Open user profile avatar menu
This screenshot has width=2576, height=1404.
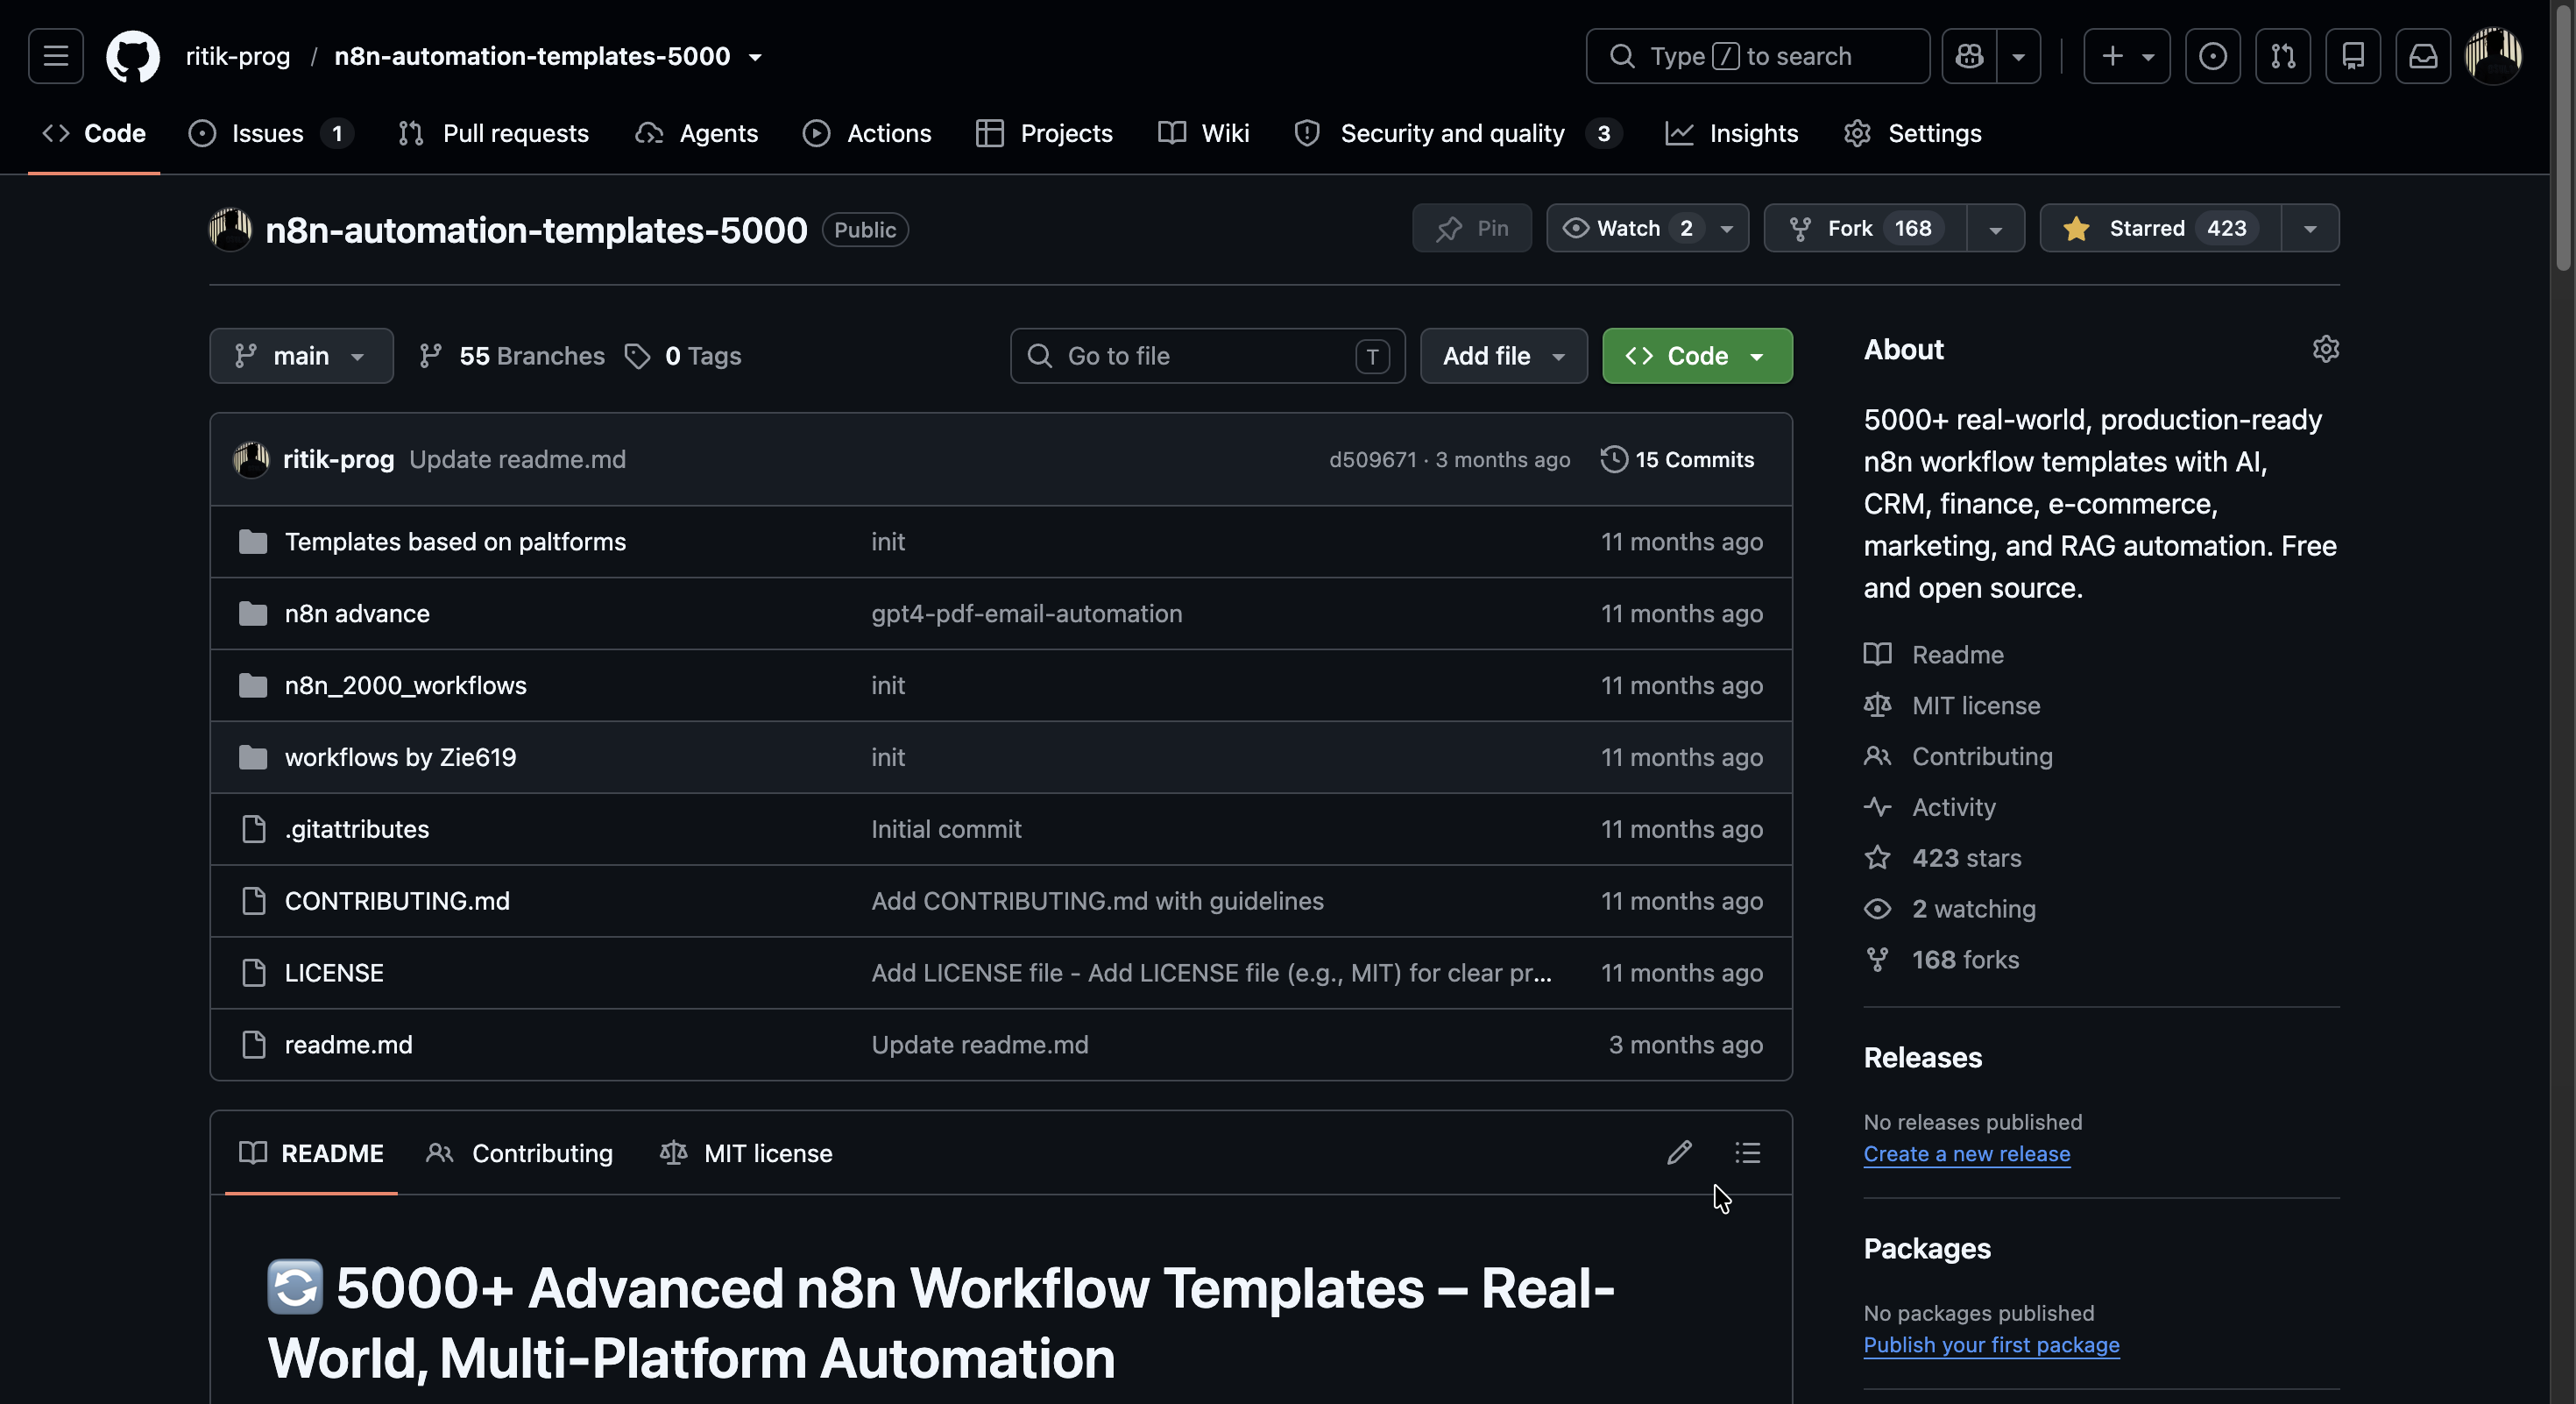2493,56
